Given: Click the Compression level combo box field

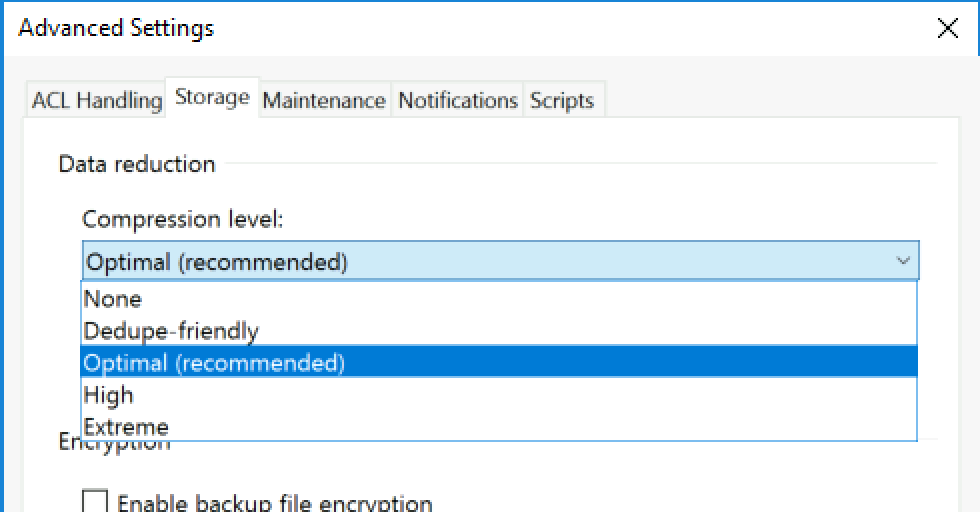Looking at the screenshot, I should pos(501,261).
